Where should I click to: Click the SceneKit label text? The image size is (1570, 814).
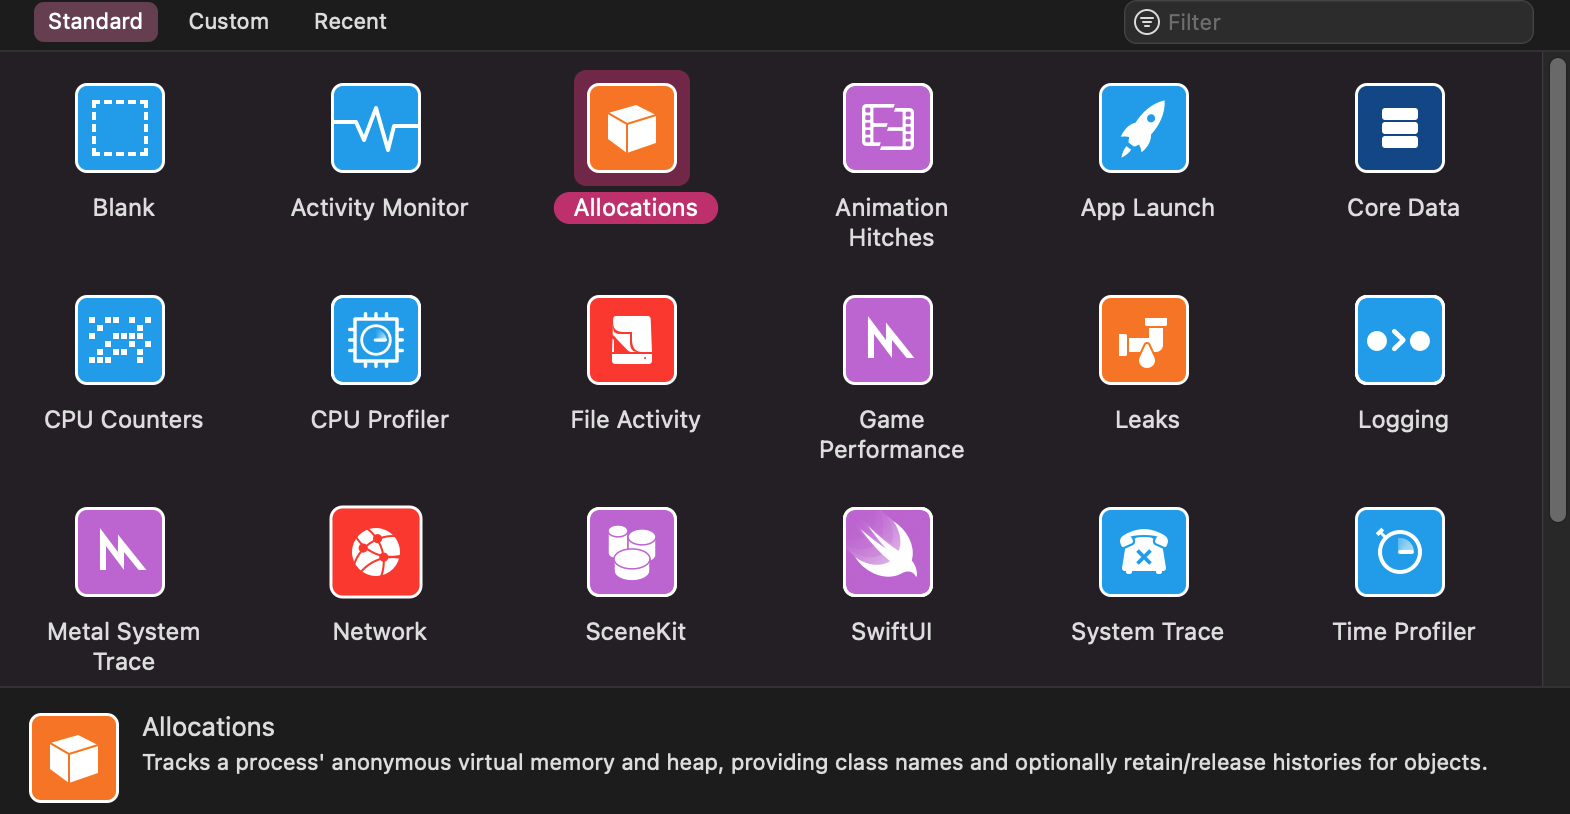pyautogui.click(x=636, y=632)
